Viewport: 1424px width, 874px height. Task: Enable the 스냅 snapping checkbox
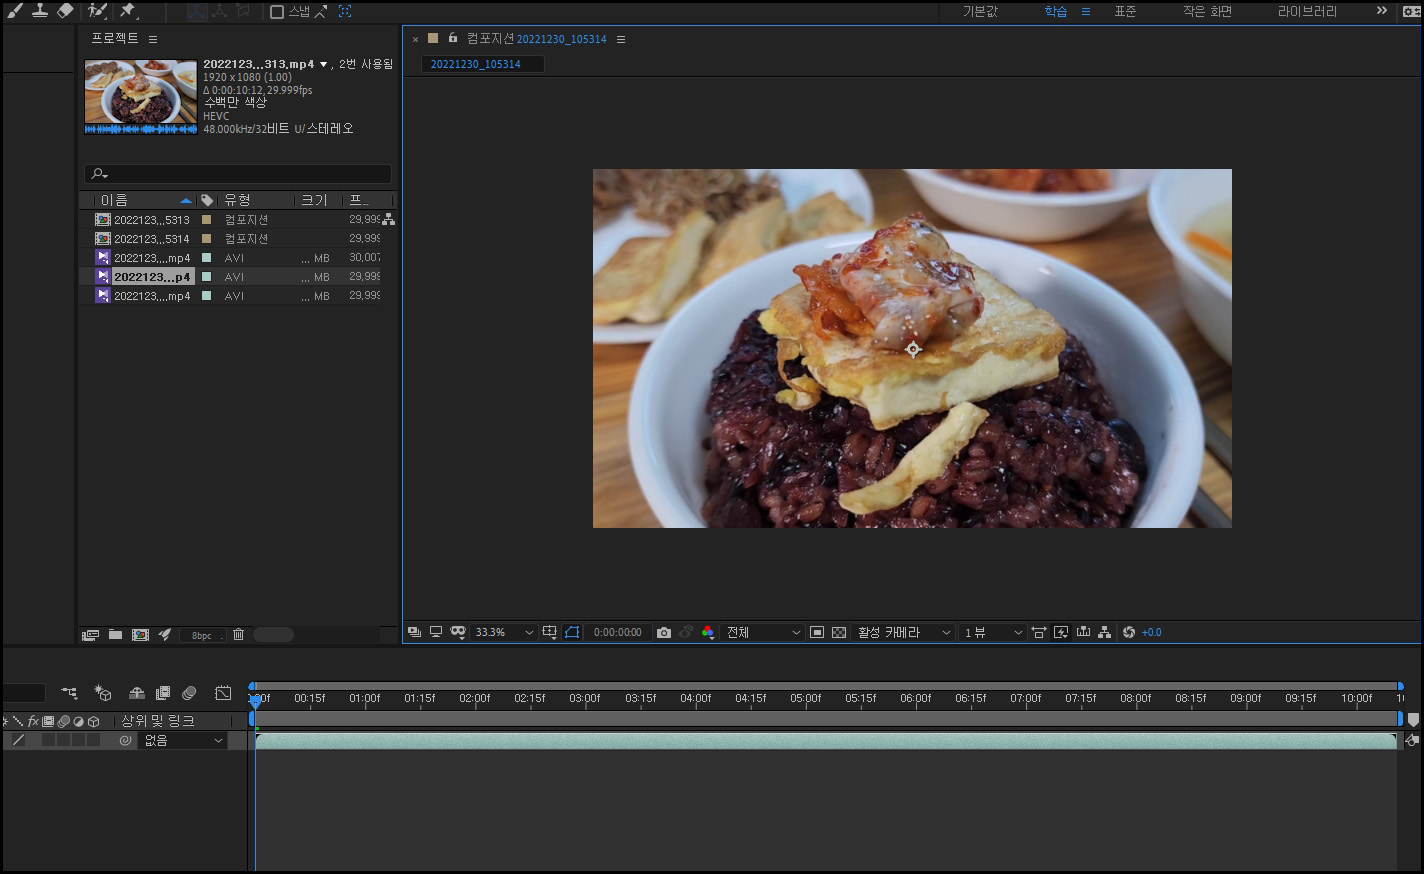tap(278, 12)
